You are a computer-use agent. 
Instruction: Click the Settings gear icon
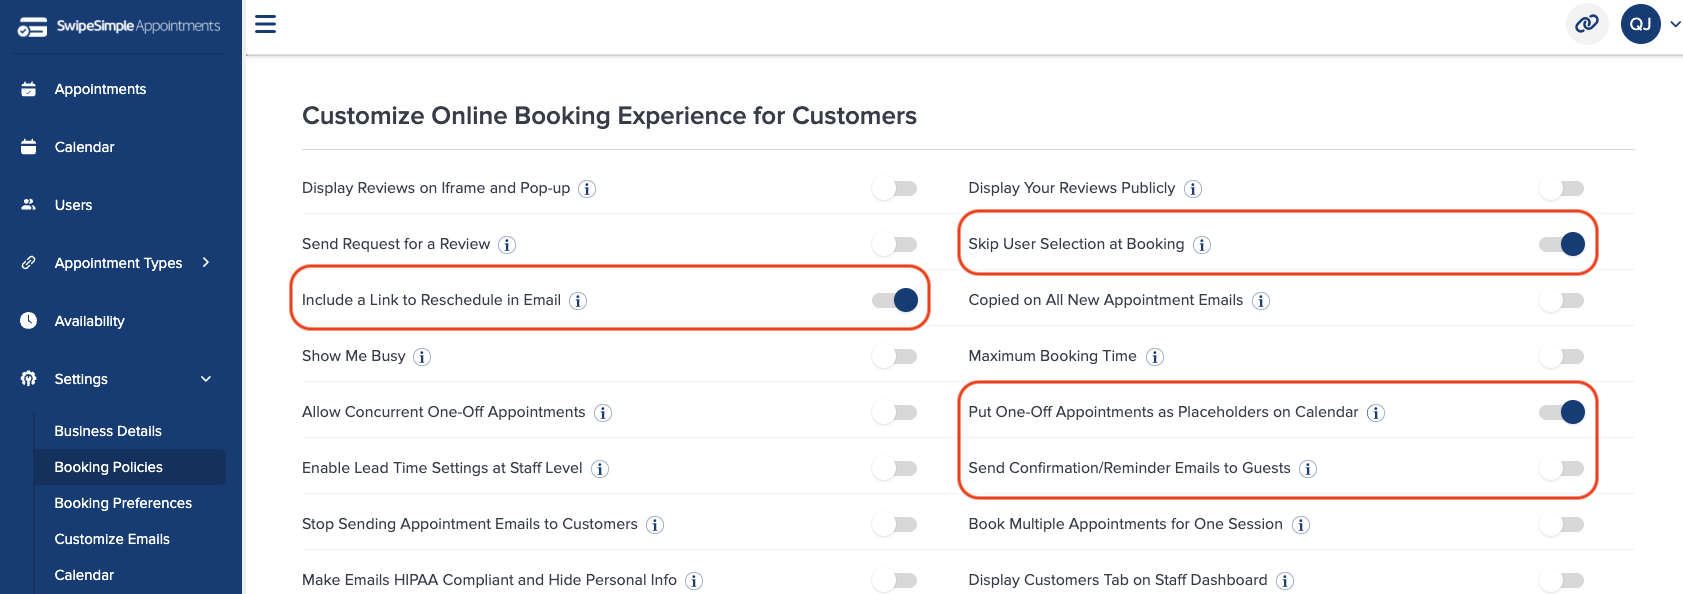pyautogui.click(x=29, y=379)
